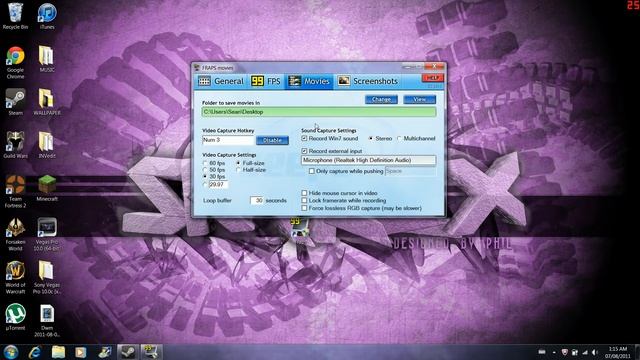This screenshot has width=640, height=360.
Task: Enable Force lossless RGB capture
Action: coord(304,208)
